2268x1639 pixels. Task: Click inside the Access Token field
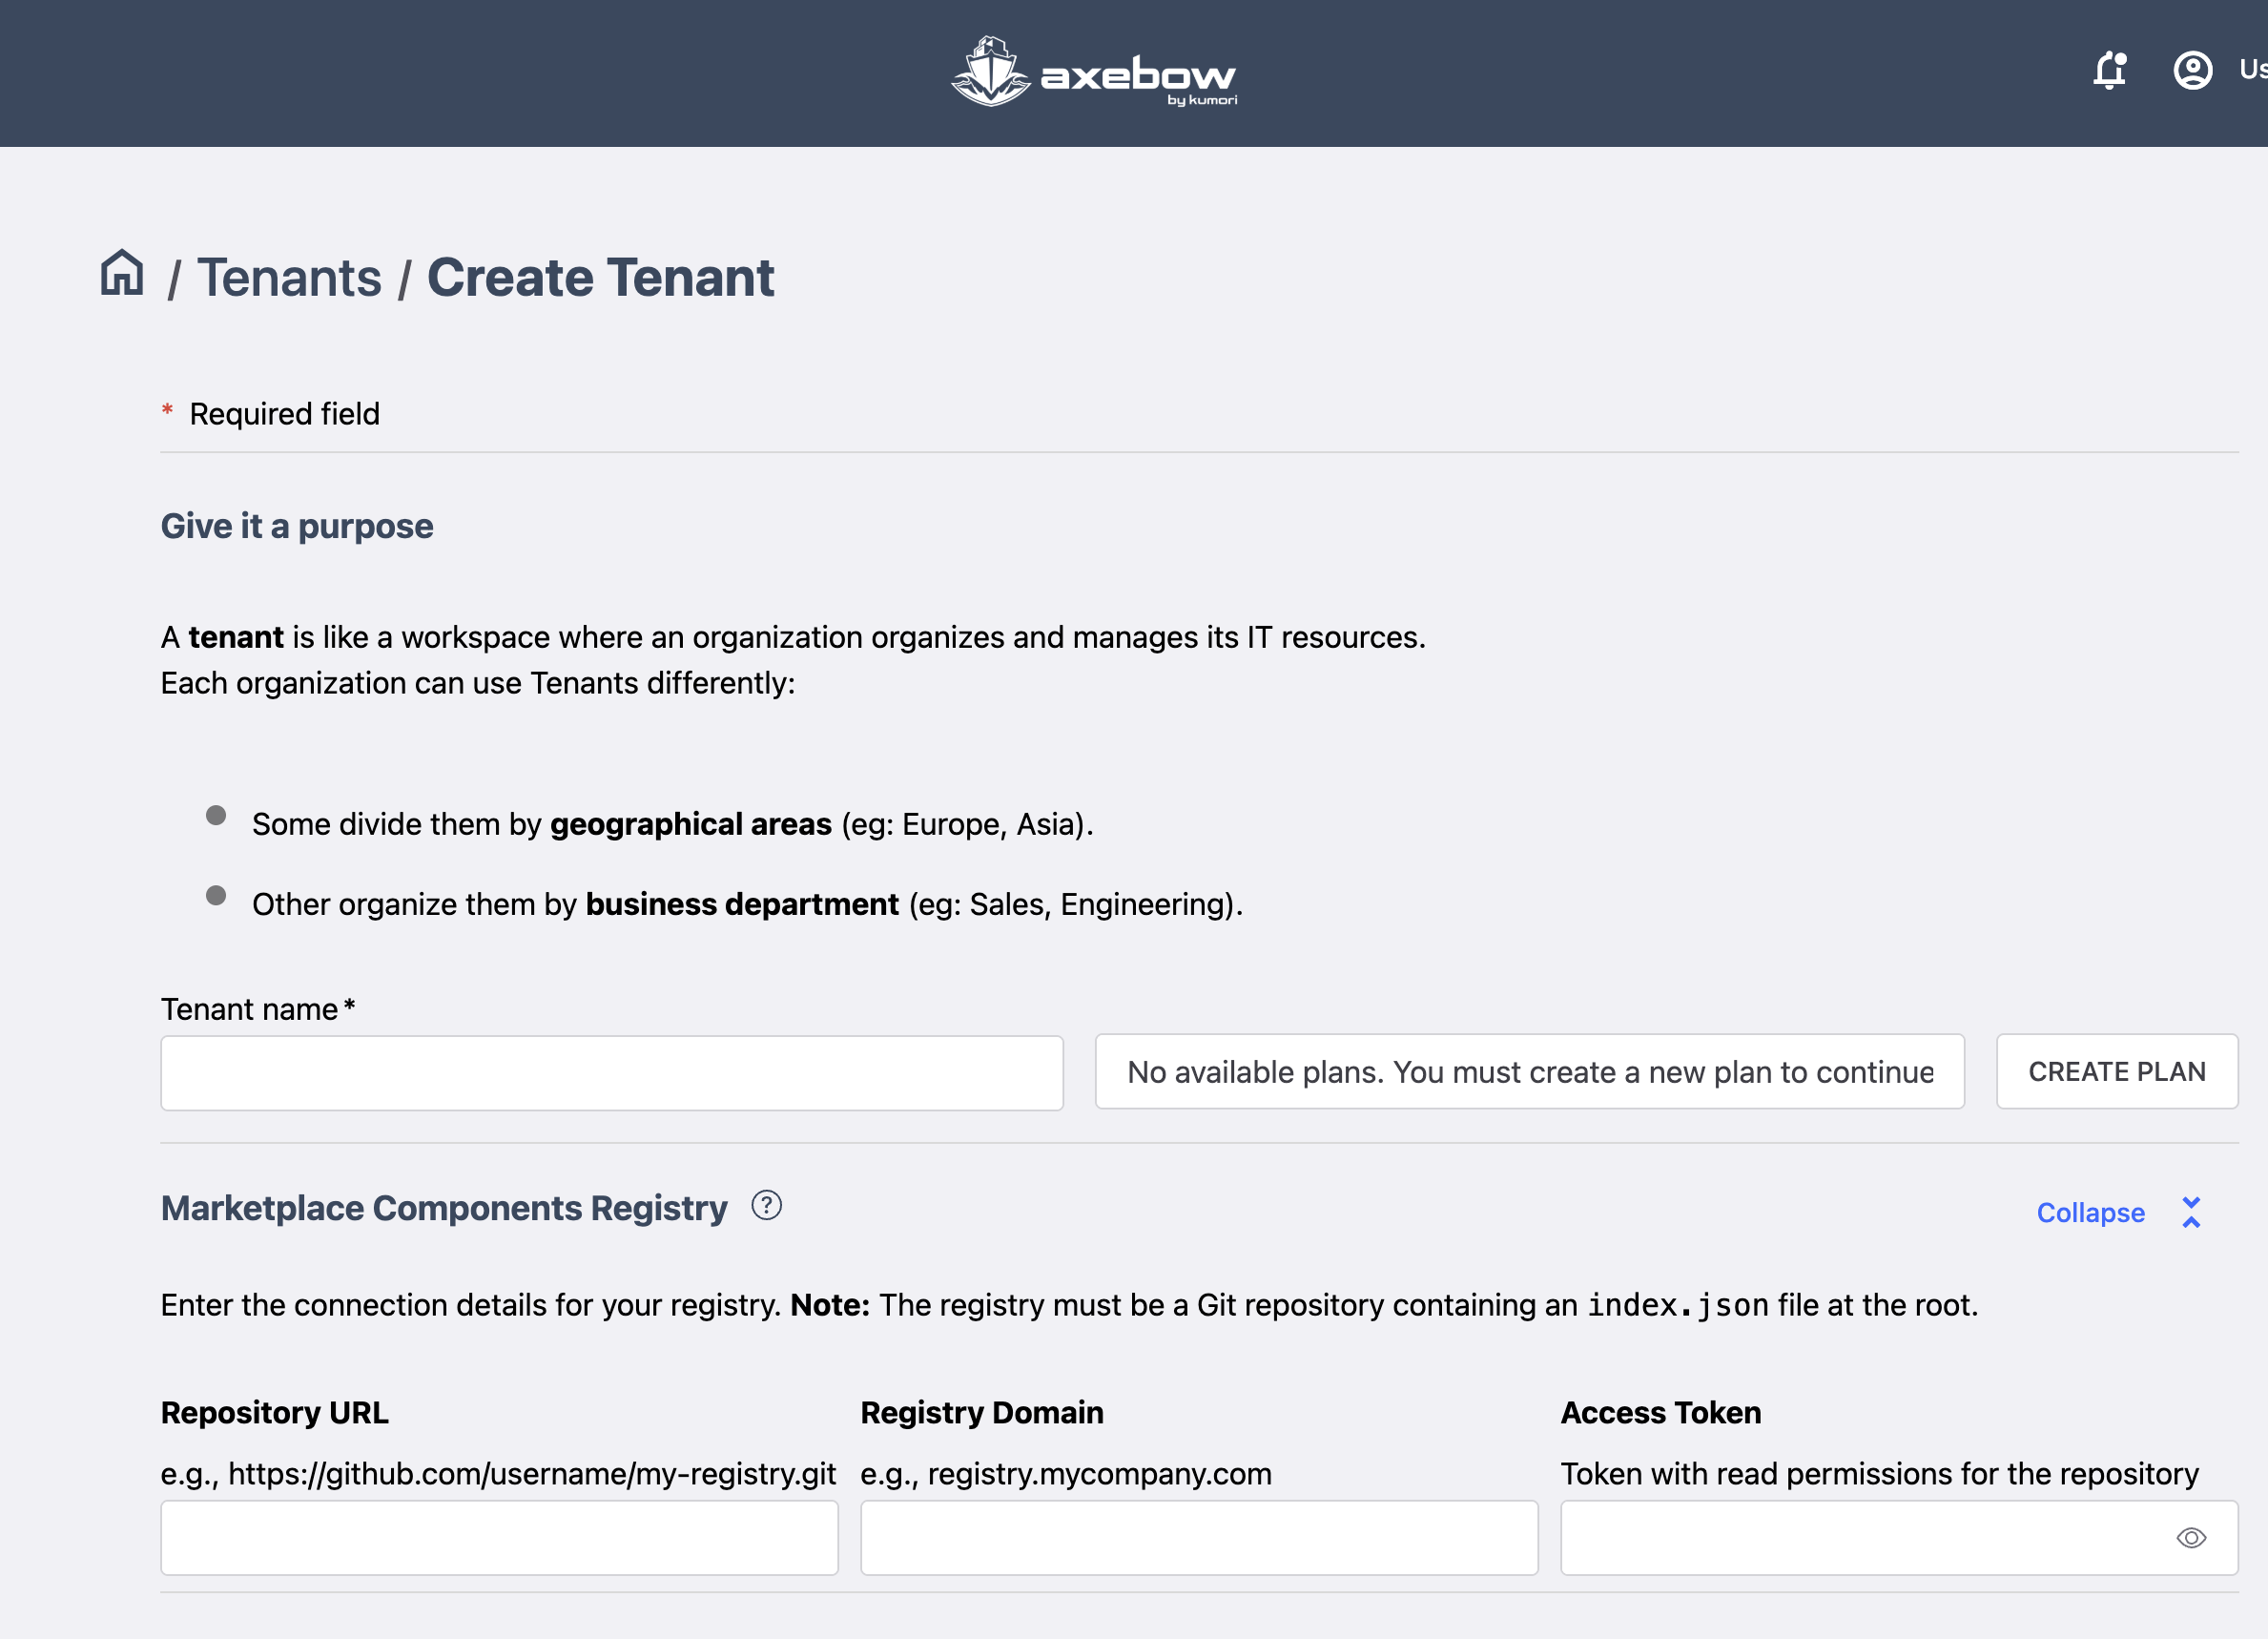[1860, 1538]
